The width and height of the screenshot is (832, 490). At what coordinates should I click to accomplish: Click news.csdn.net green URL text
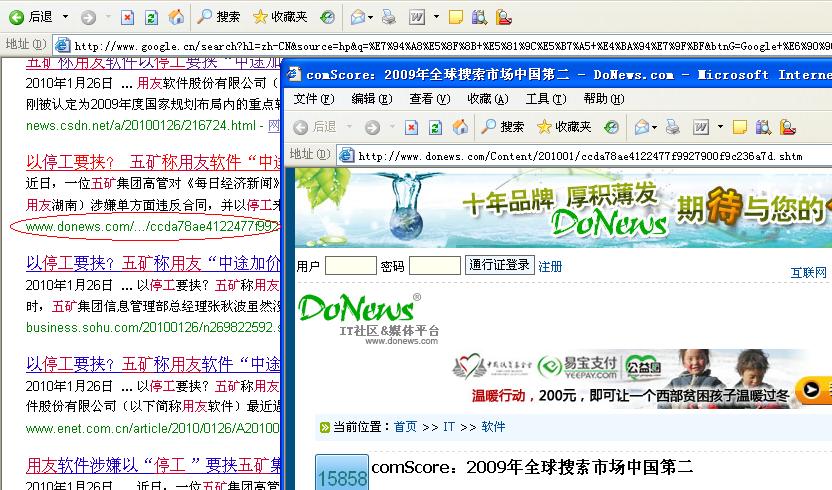pos(141,126)
